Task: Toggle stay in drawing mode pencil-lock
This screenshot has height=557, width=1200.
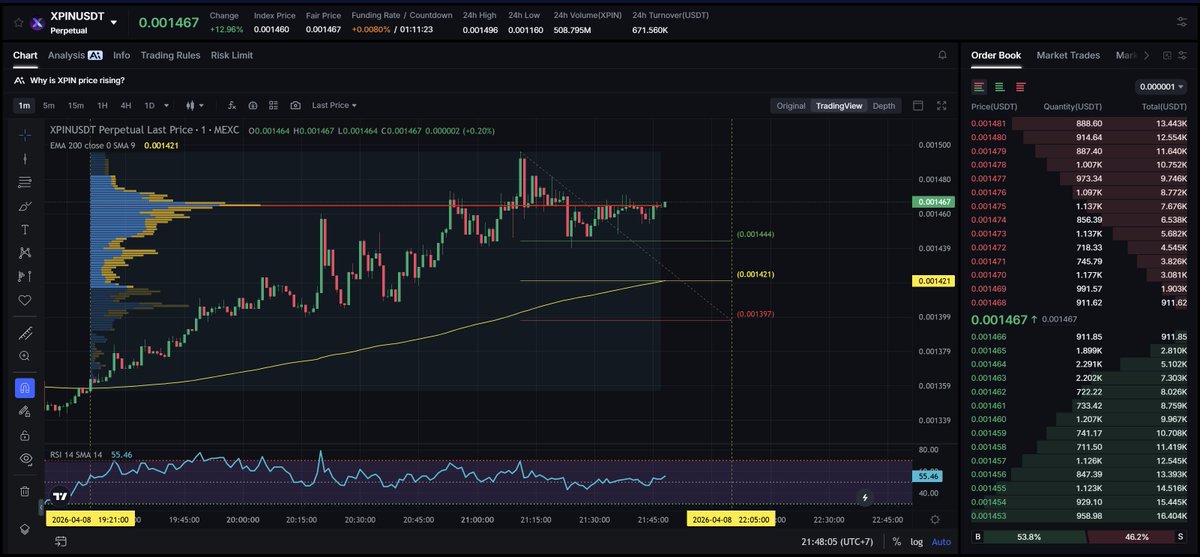Action: pos(25,411)
